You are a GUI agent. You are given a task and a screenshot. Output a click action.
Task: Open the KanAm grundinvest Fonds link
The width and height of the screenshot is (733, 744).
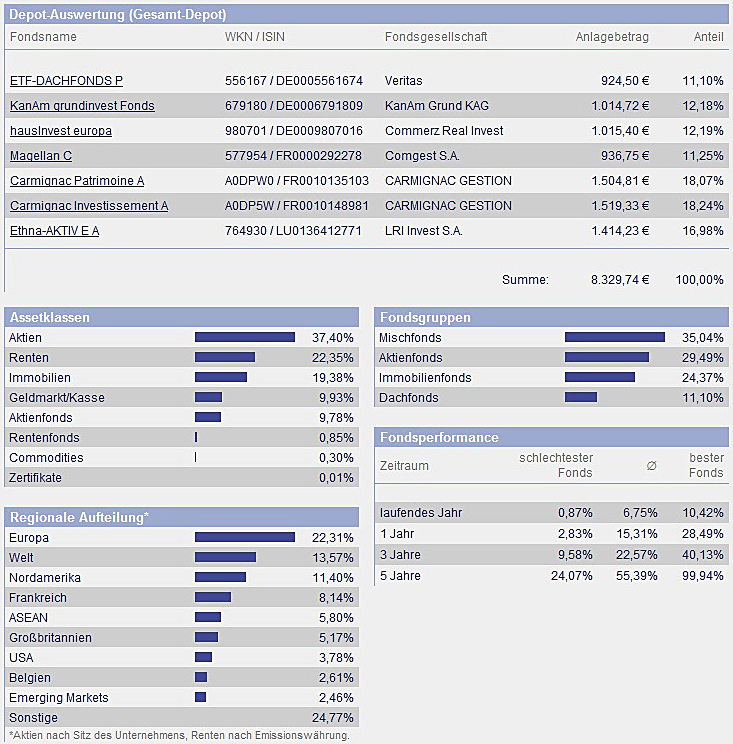[82, 105]
